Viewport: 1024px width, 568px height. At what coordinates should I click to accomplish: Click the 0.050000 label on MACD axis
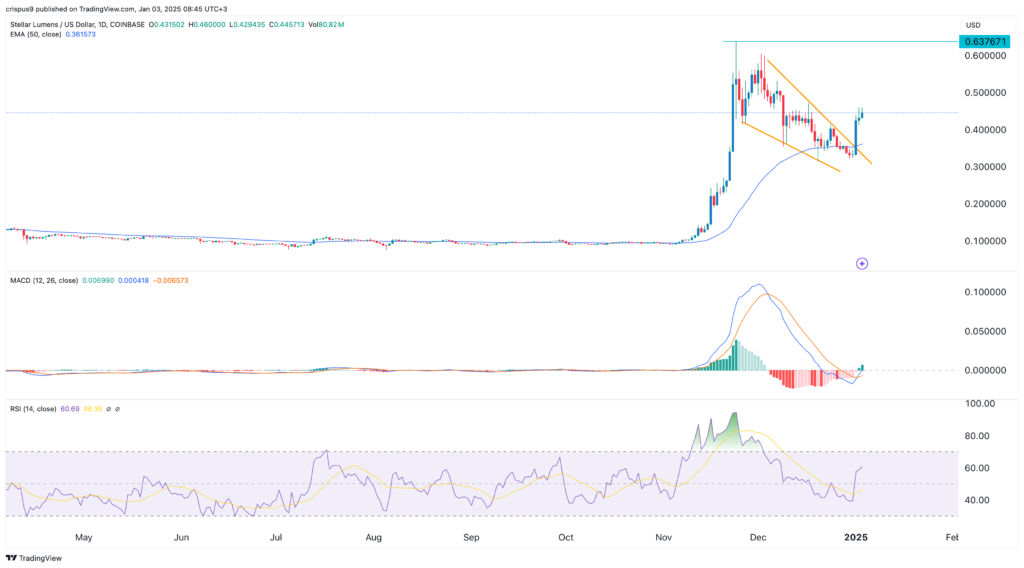[x=985, y=331]
